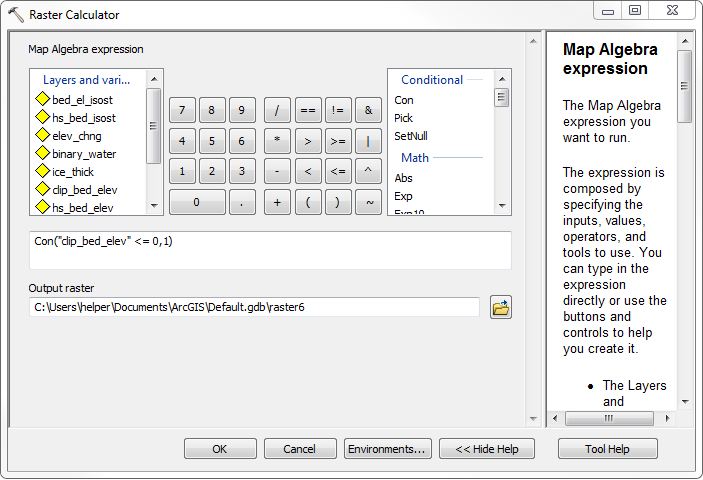Pick the binary_water layer from list

point(83,154)
